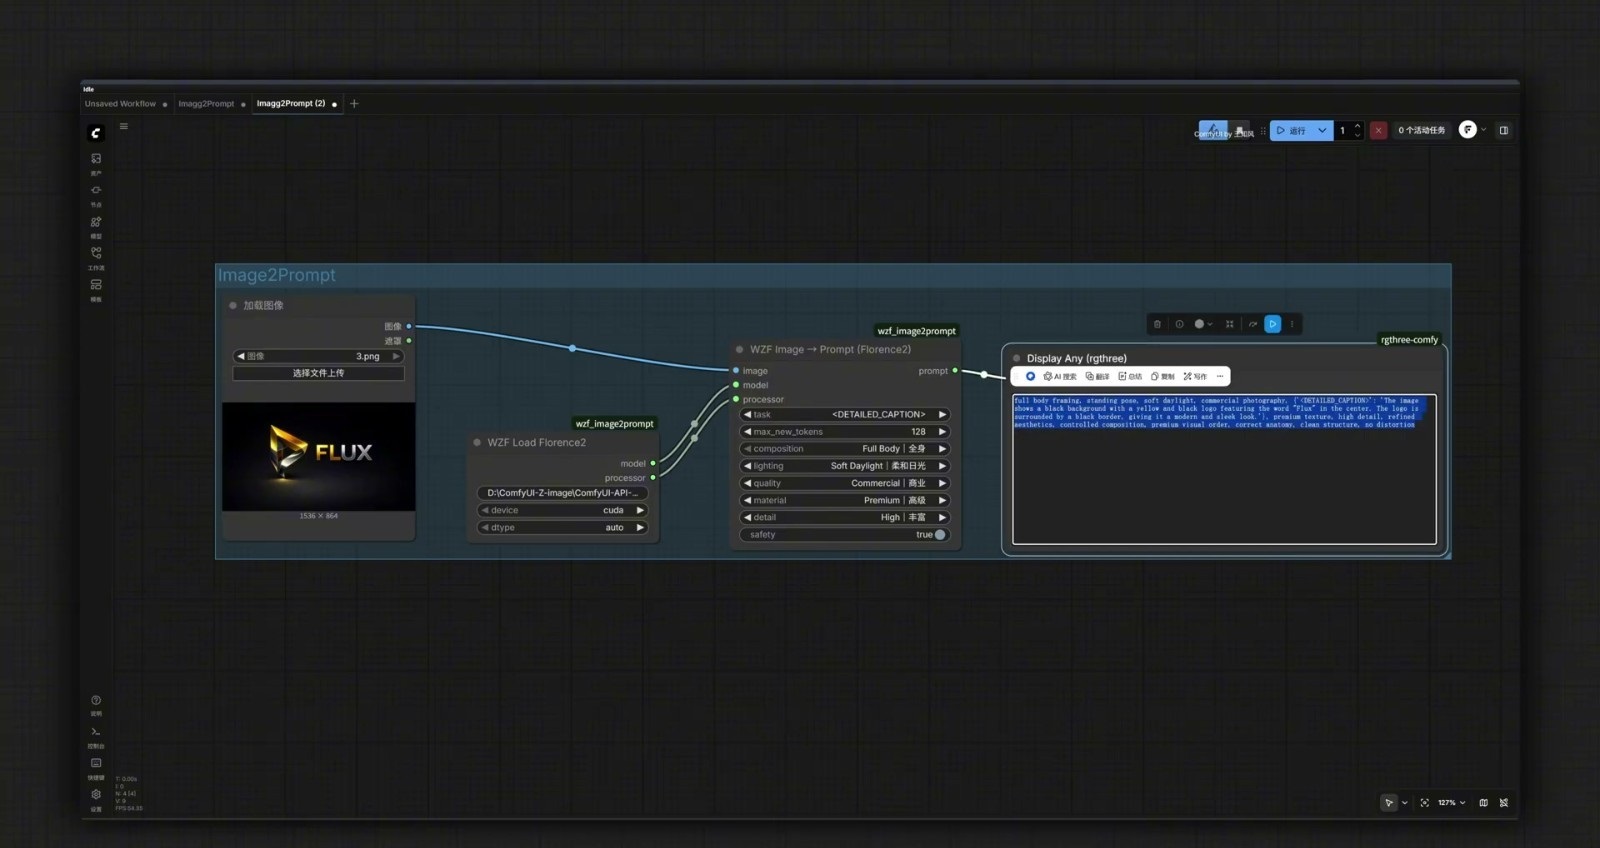The width and height of the screenshot is (1600, 848).
Task: Open the Assets panel in the sidebar
Action: (96, 159)
